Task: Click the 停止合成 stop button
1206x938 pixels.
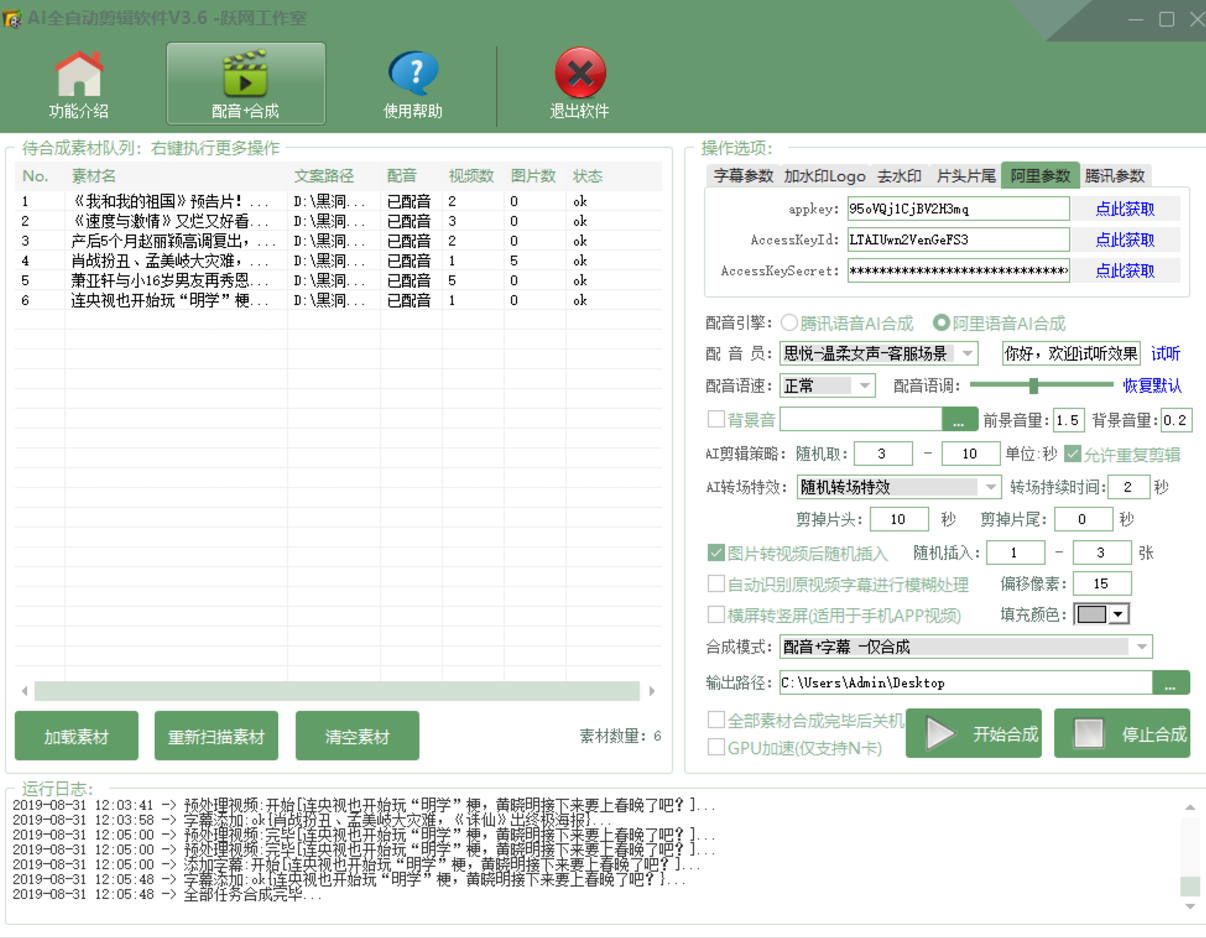Action: 1121,734
